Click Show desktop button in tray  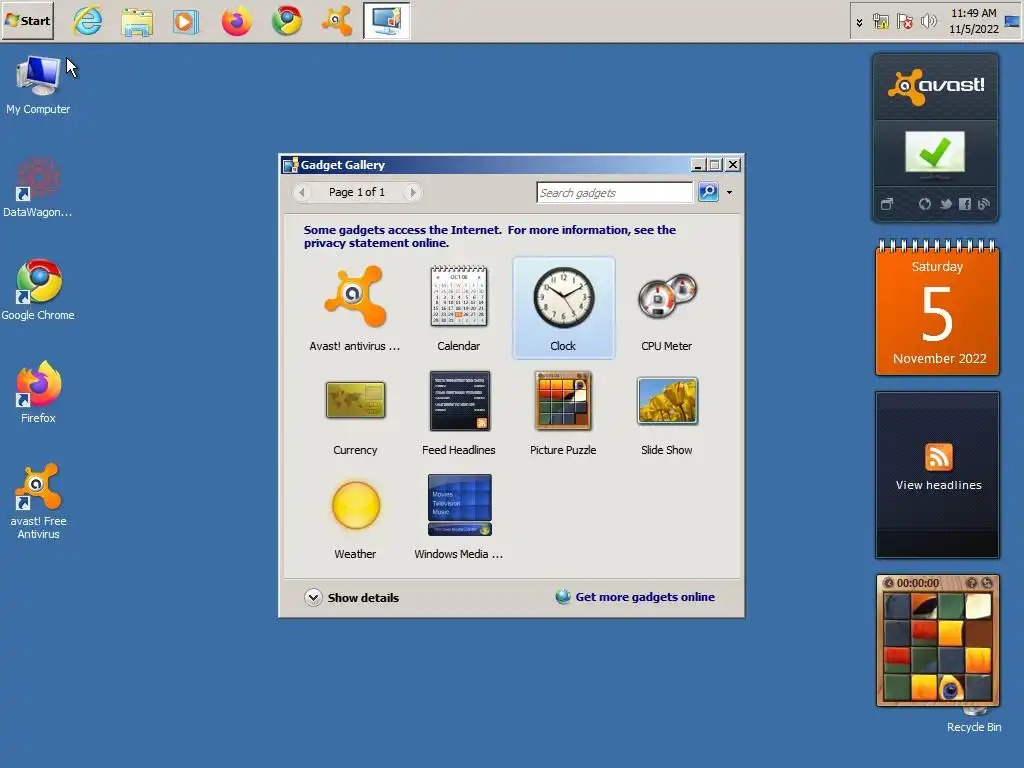(1012, 22)
